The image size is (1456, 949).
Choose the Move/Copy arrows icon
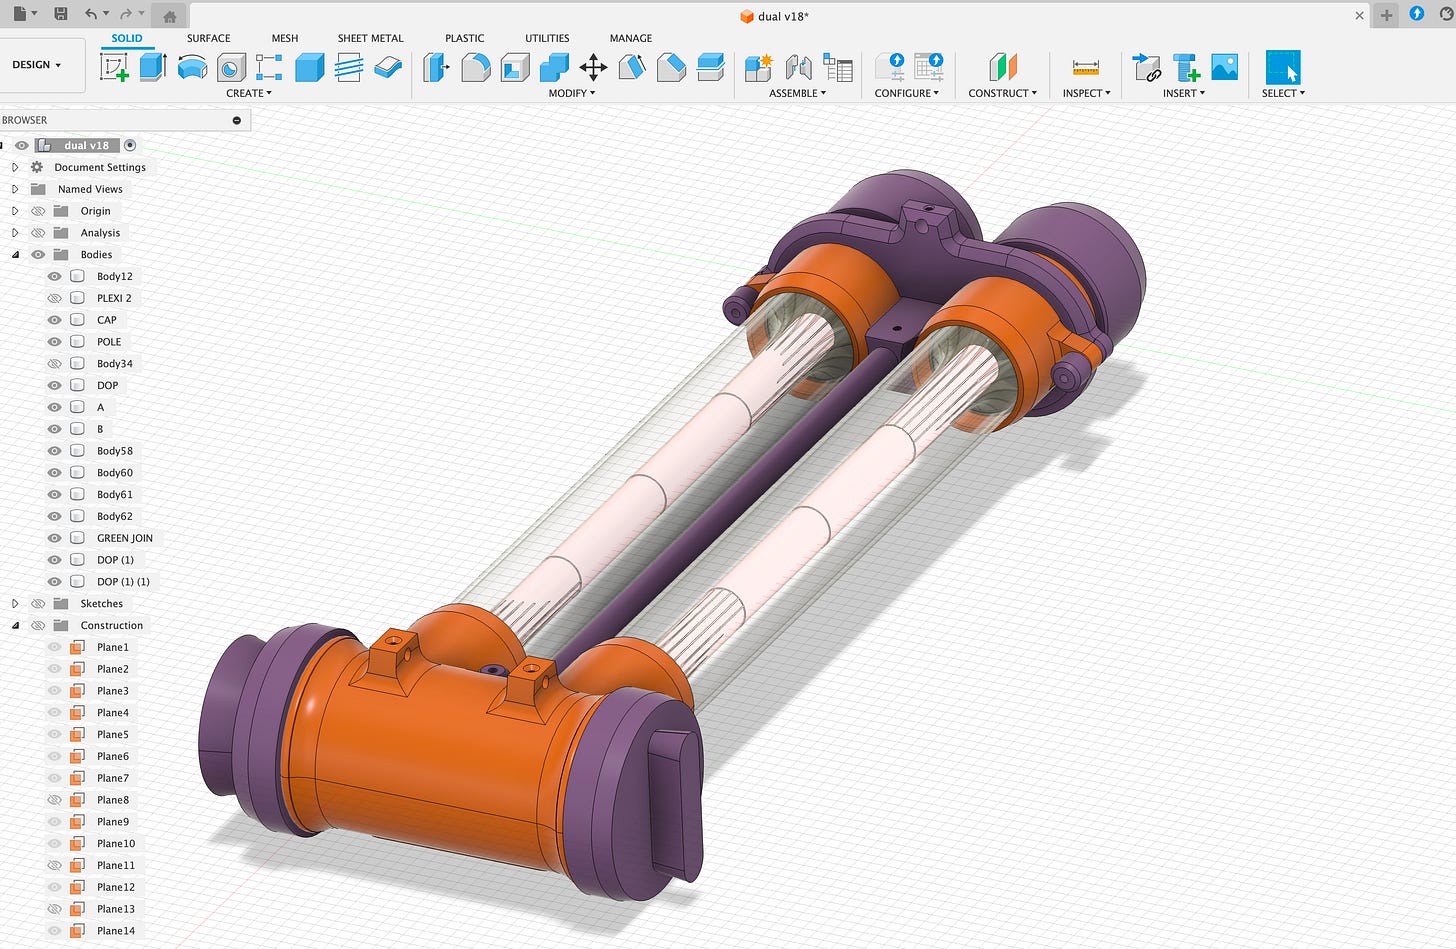point(593,67)
